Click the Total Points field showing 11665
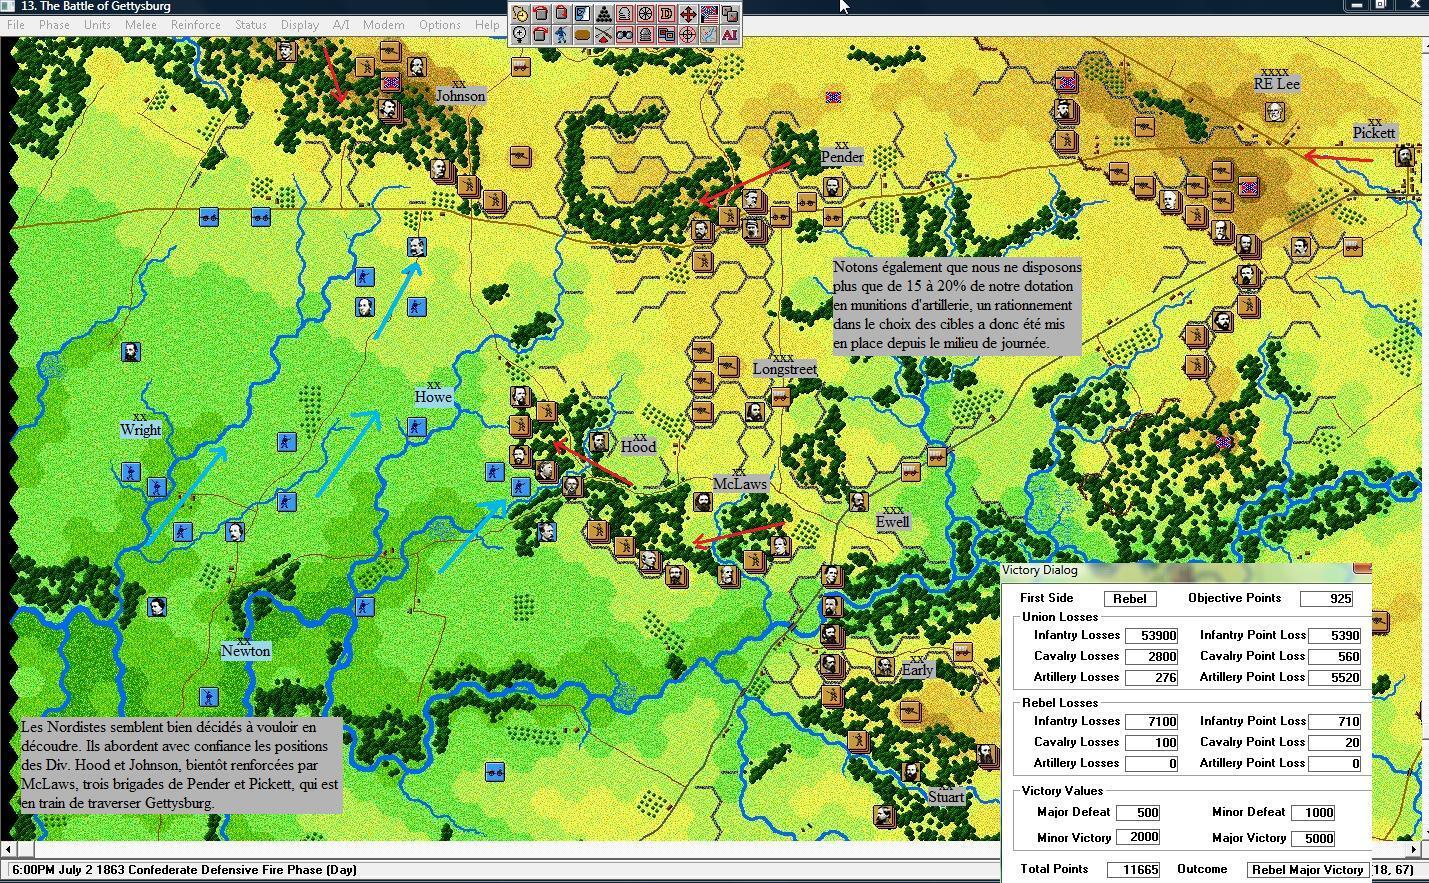 (1133, 870)
